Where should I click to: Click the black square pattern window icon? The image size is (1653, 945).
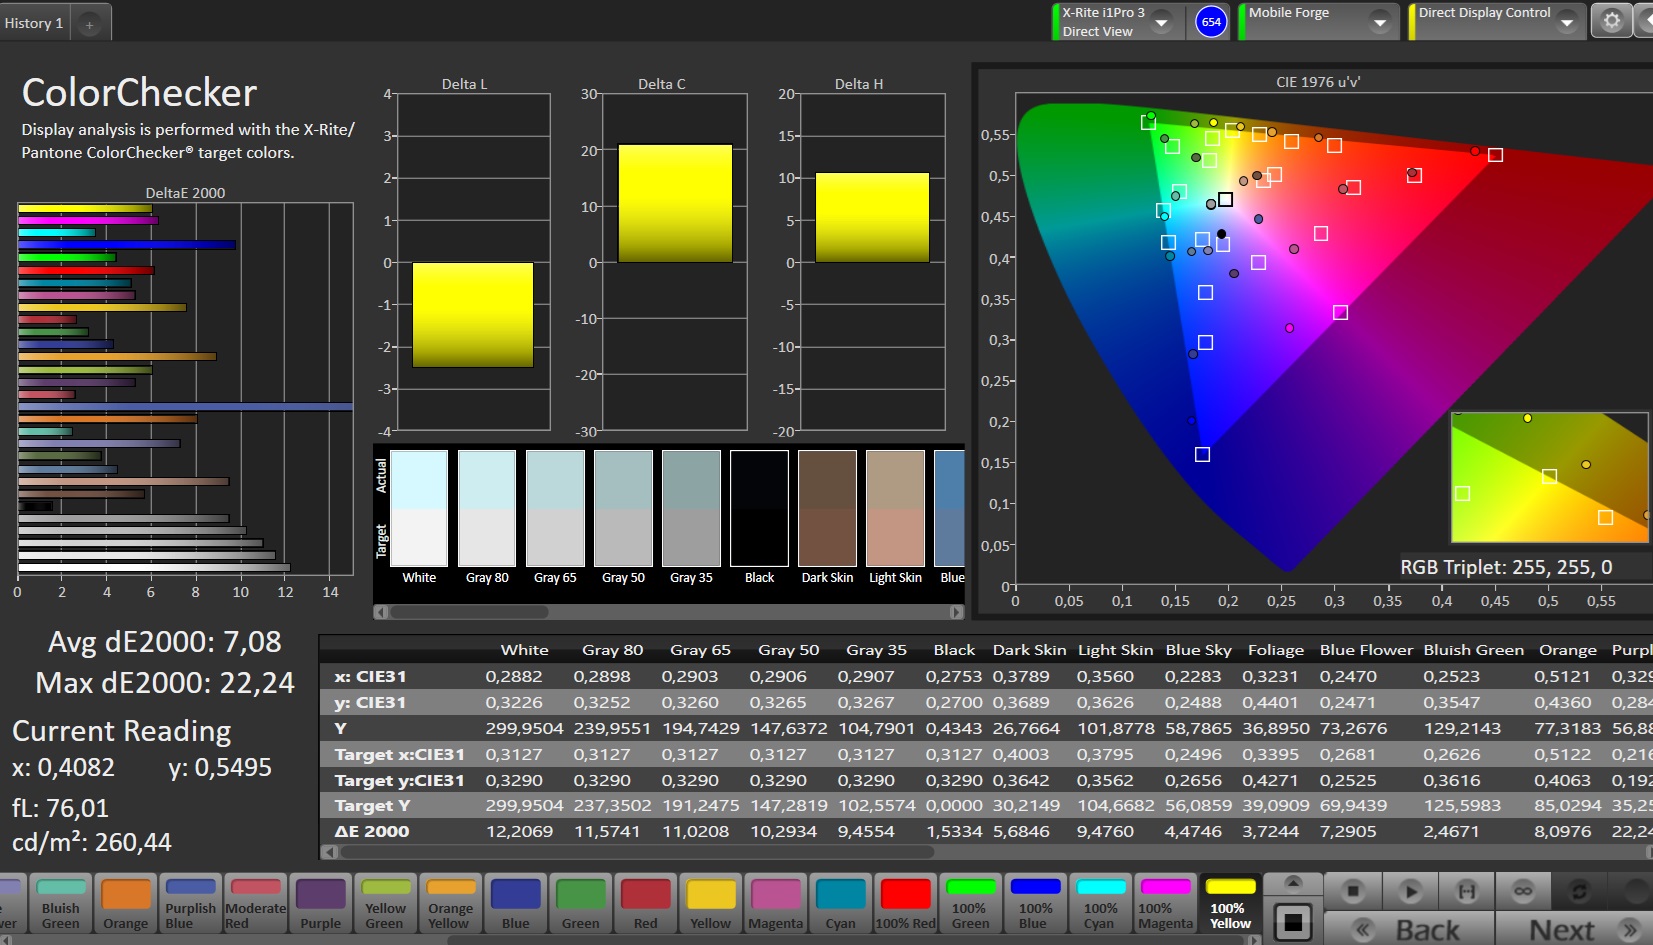tap(1293, 921)
